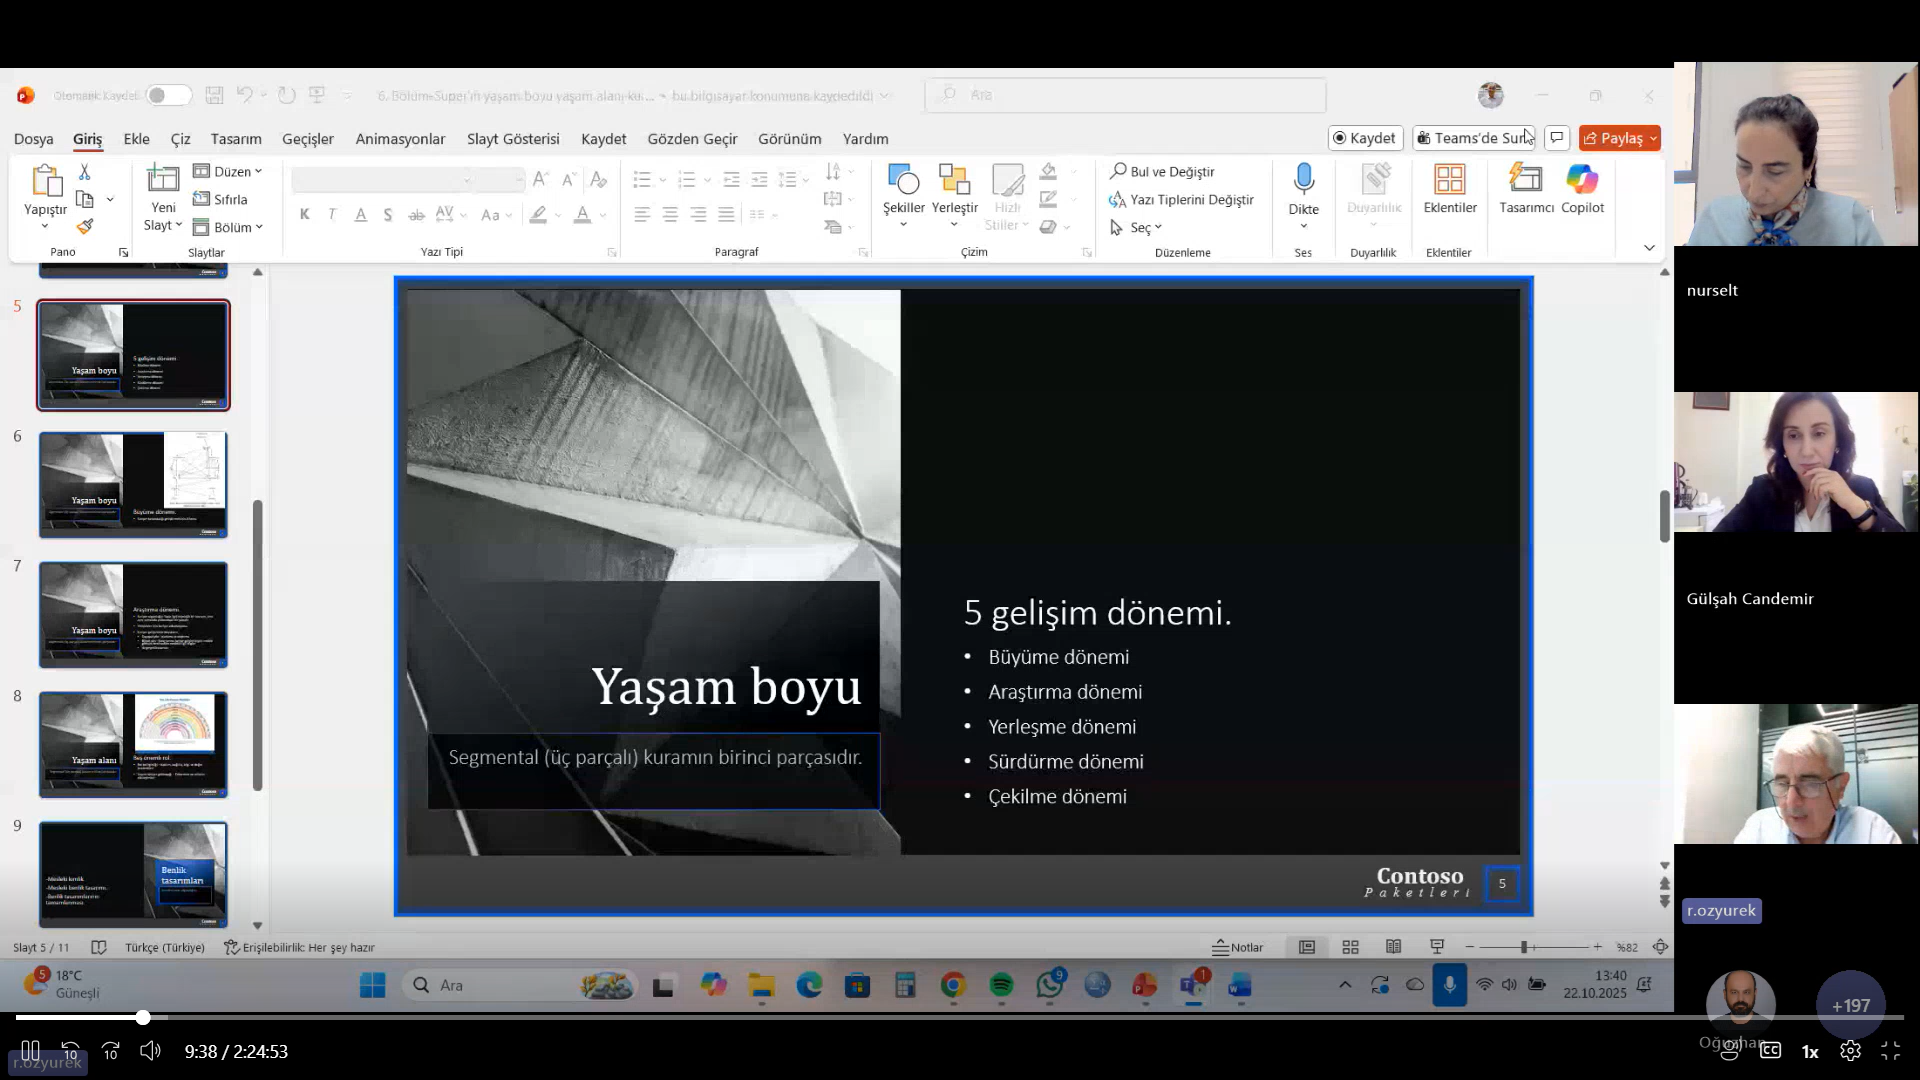
Task: Open the Animasyonlar ribbon tab
Action: point(400,139)
